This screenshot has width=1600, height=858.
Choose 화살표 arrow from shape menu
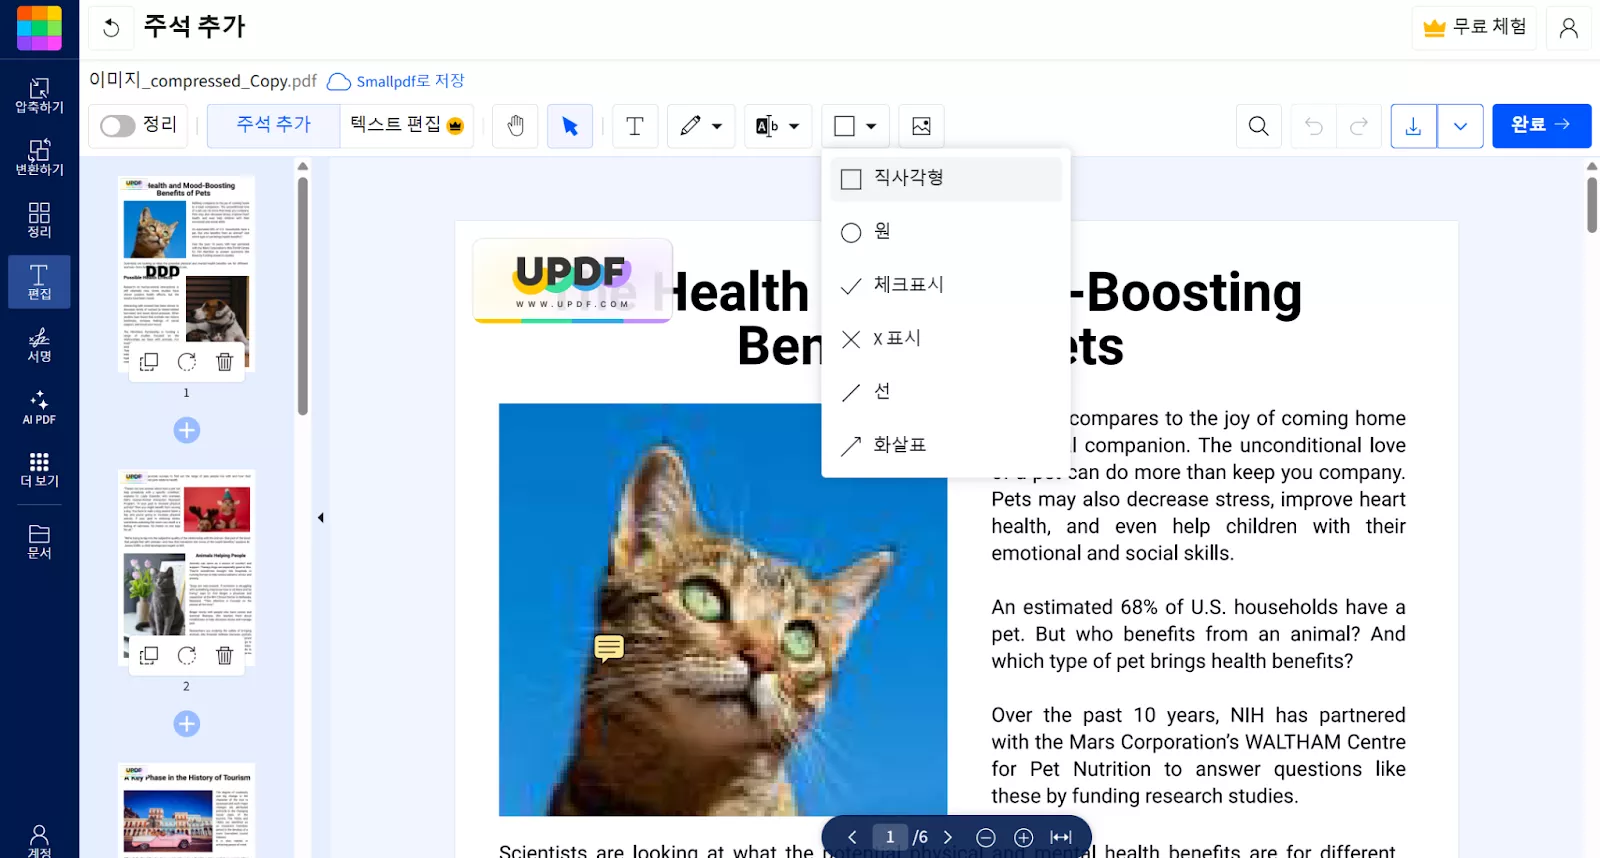[946, 445]
